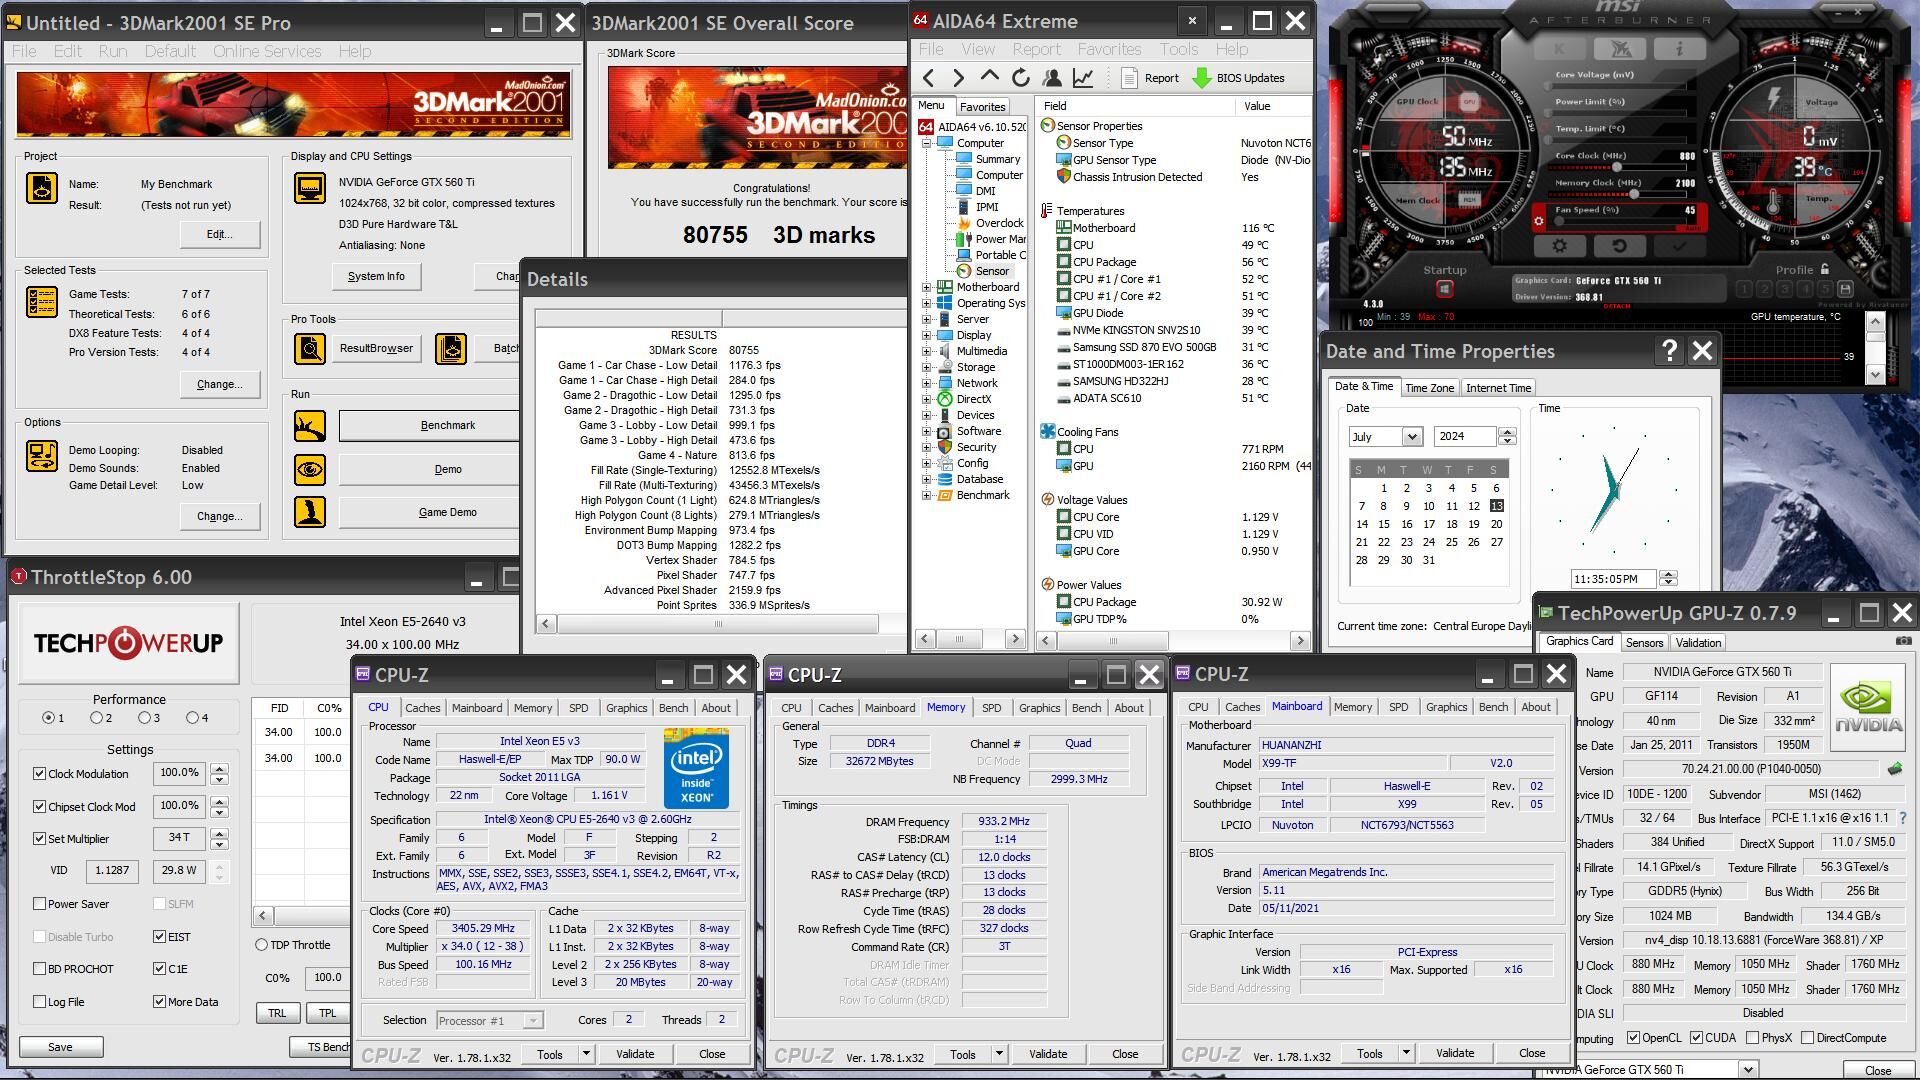Viewport: 1920px width, 1080px height.
Task: Open Tools dropdown arrow in CPU-Z CPU window
Action: (x=586, y=1054)
